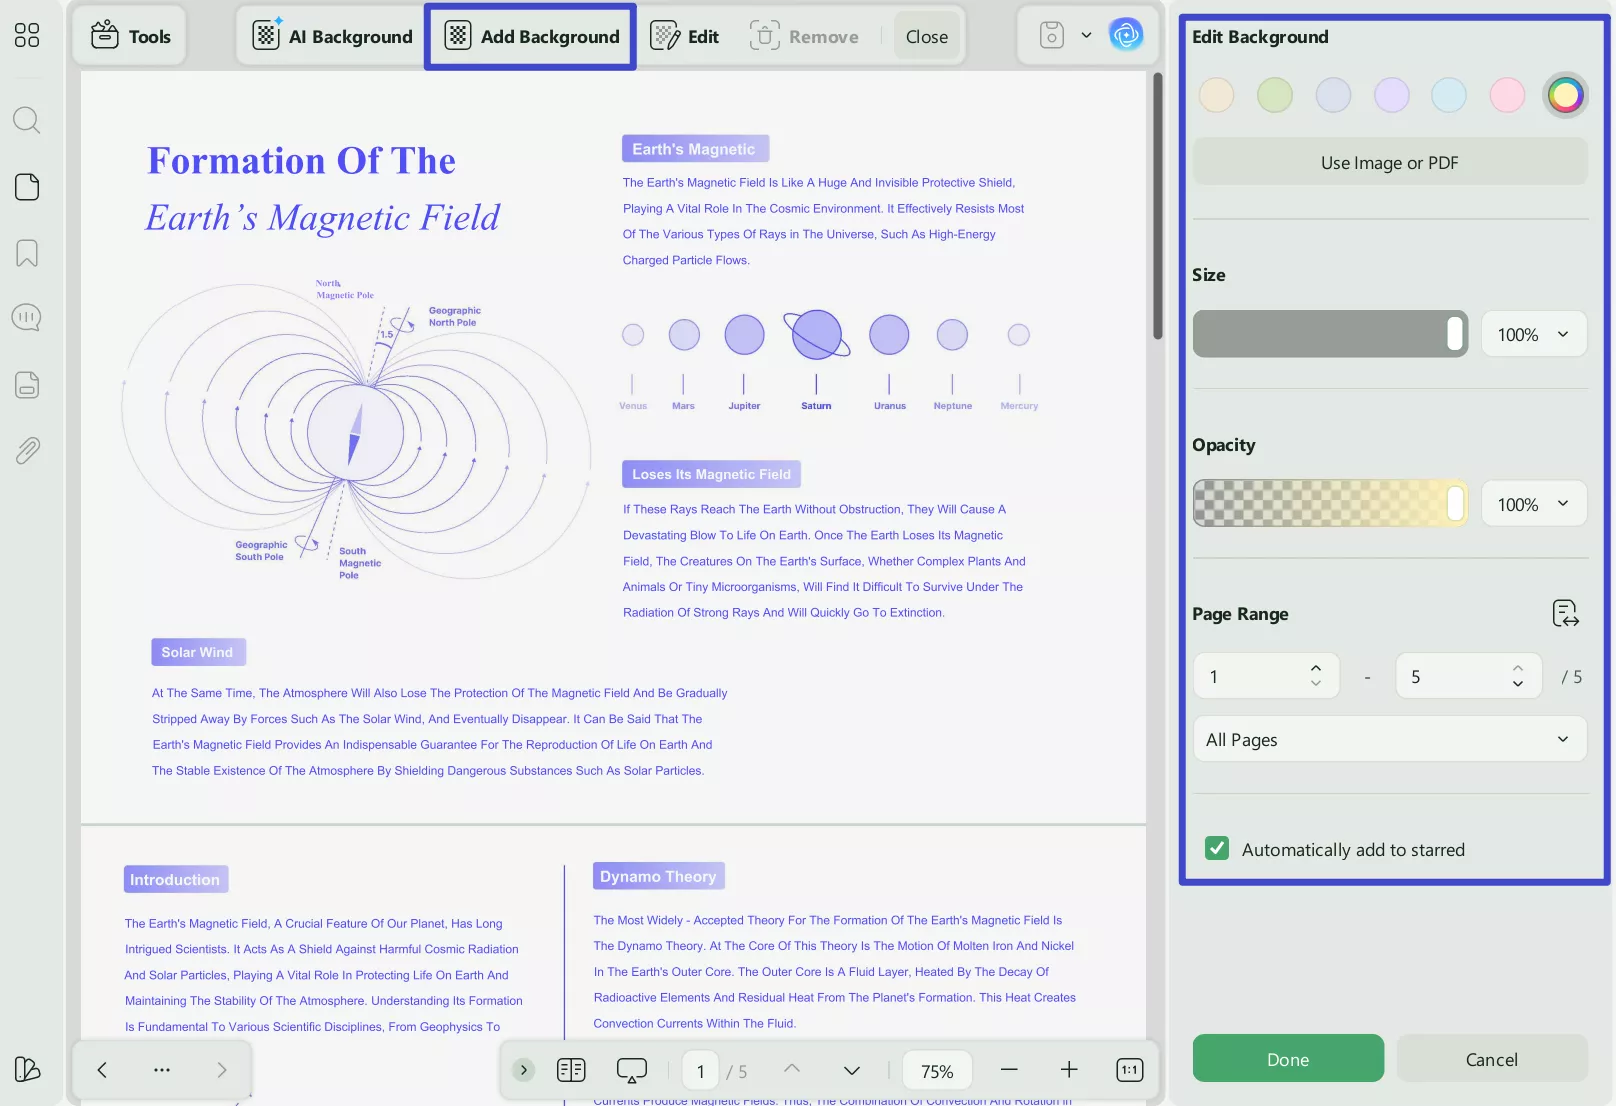Open the comments panel icon
1616x1106 pixels.
tap(27, 318)
